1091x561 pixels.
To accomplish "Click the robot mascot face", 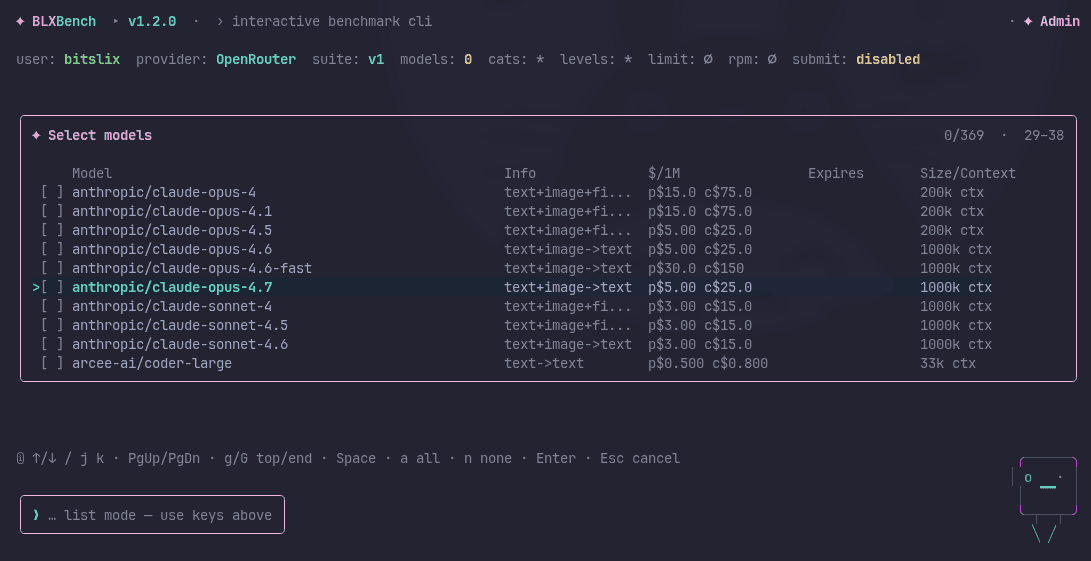I will click(1048, 485).
